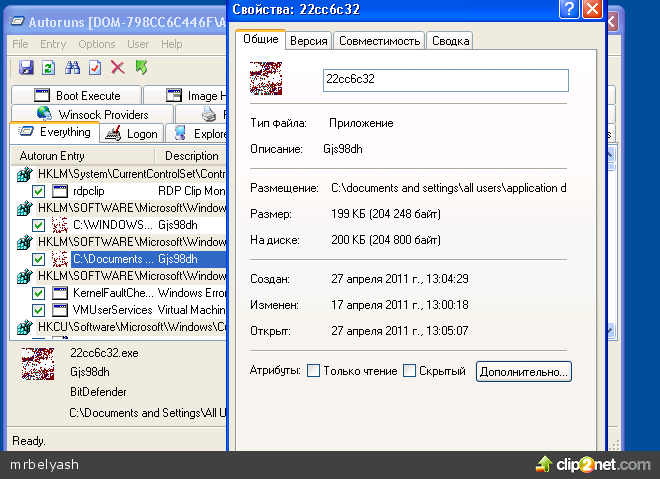Viewport: 660px width, 479px height.
Task: Open the Boot Execute tab
Action: [77, 96]
